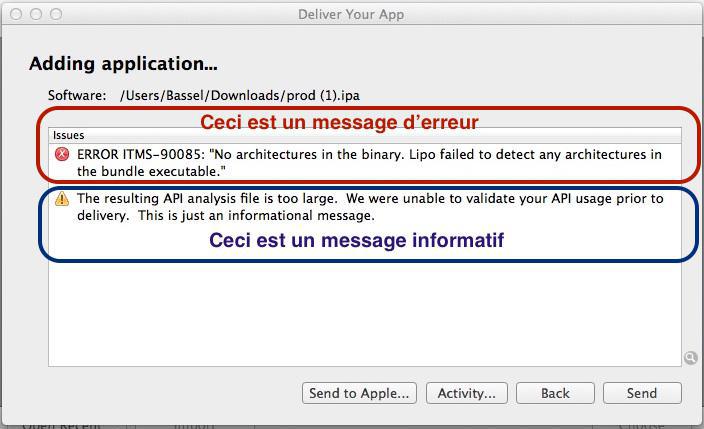Click the "Adding application..." heading

(x=123, y=64)
